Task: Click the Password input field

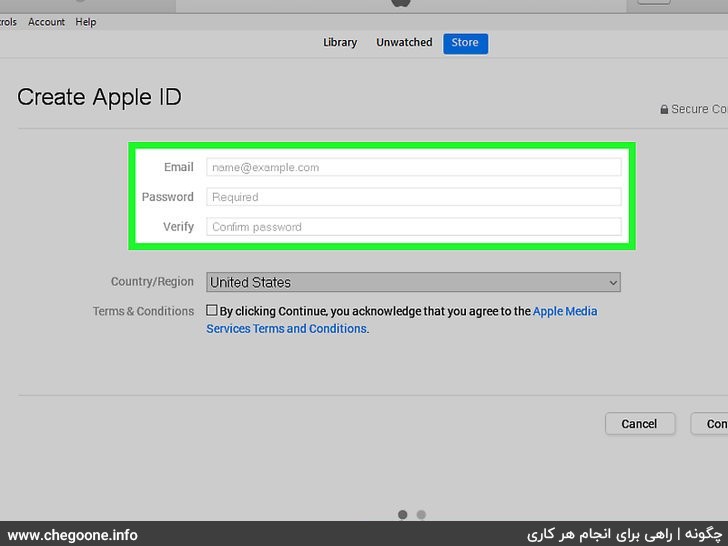Action: pyautogui.click(x=413, y=197)
